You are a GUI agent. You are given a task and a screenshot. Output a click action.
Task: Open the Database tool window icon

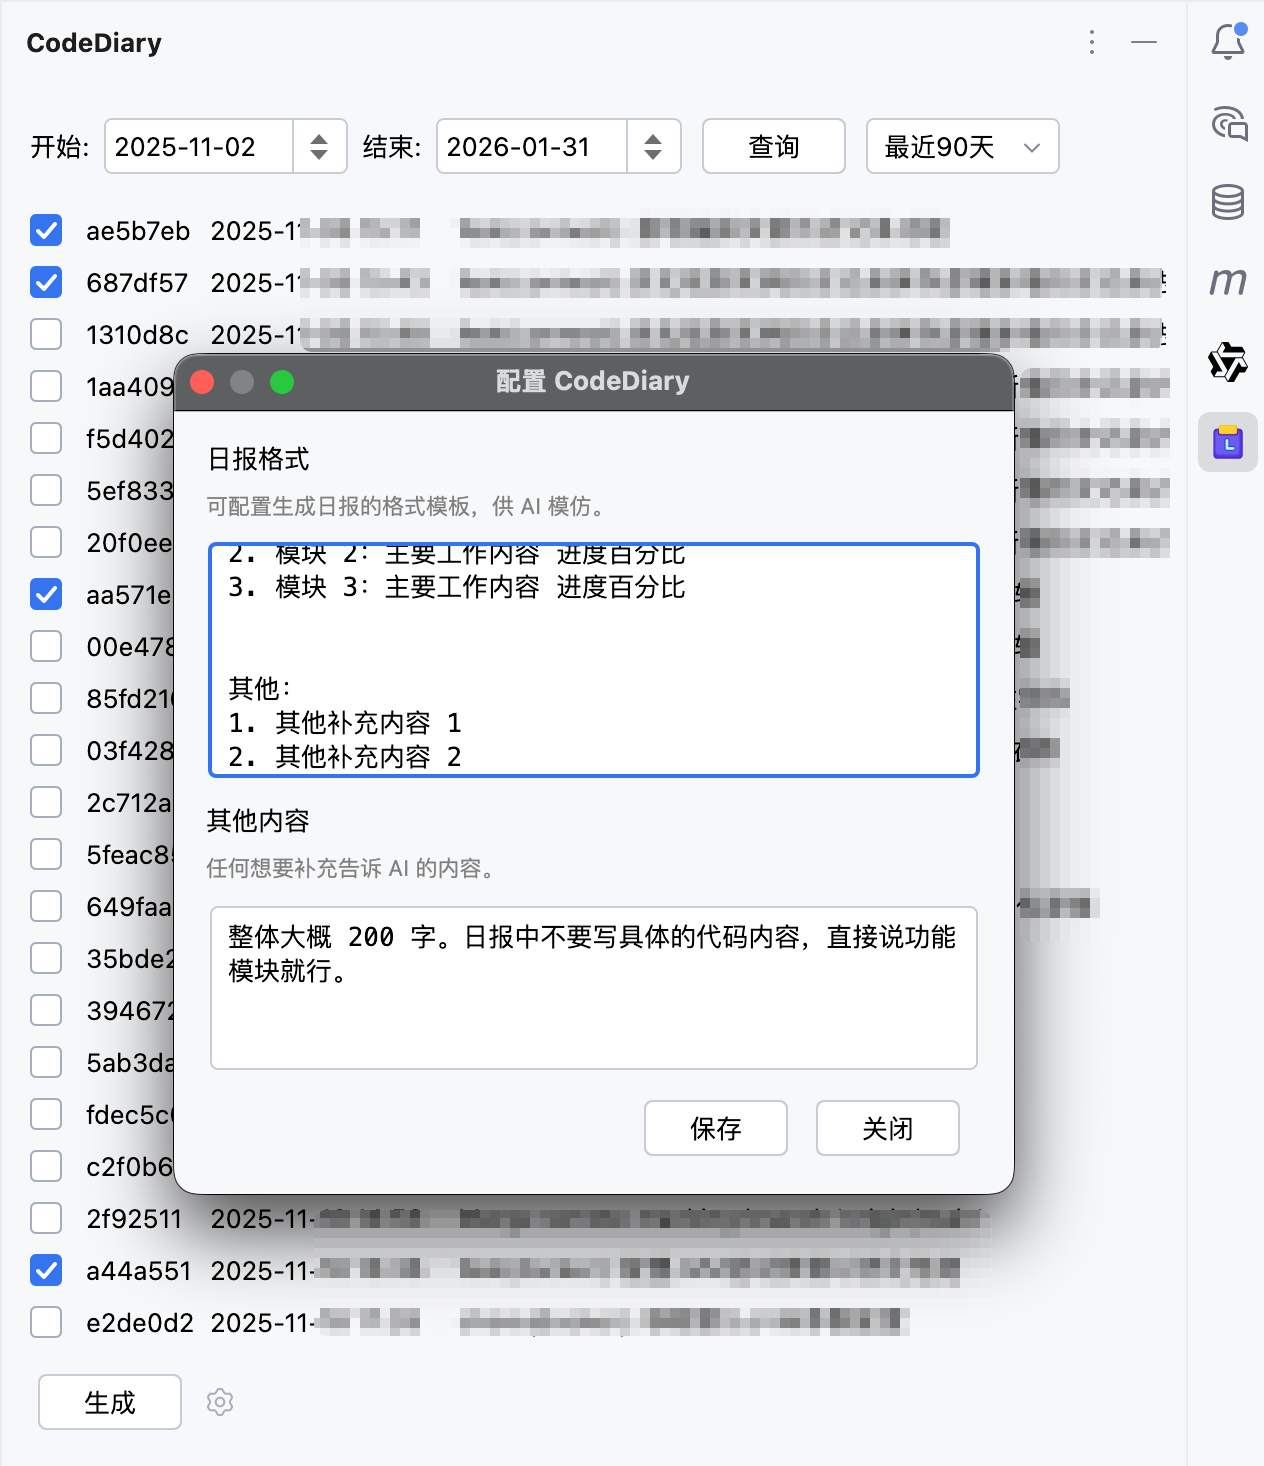(x=1228, y=202)
